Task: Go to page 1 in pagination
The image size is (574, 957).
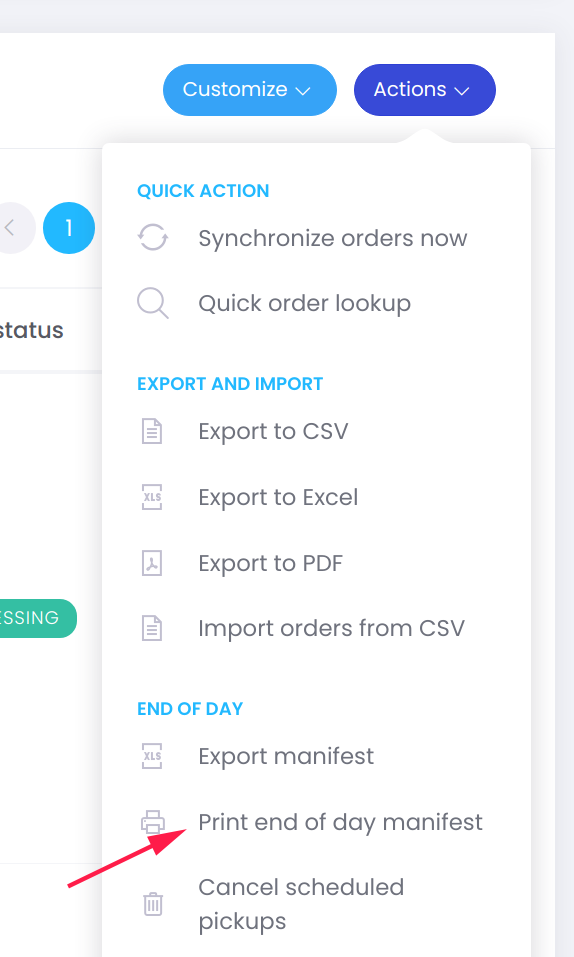Action: (x=69, y=228)
